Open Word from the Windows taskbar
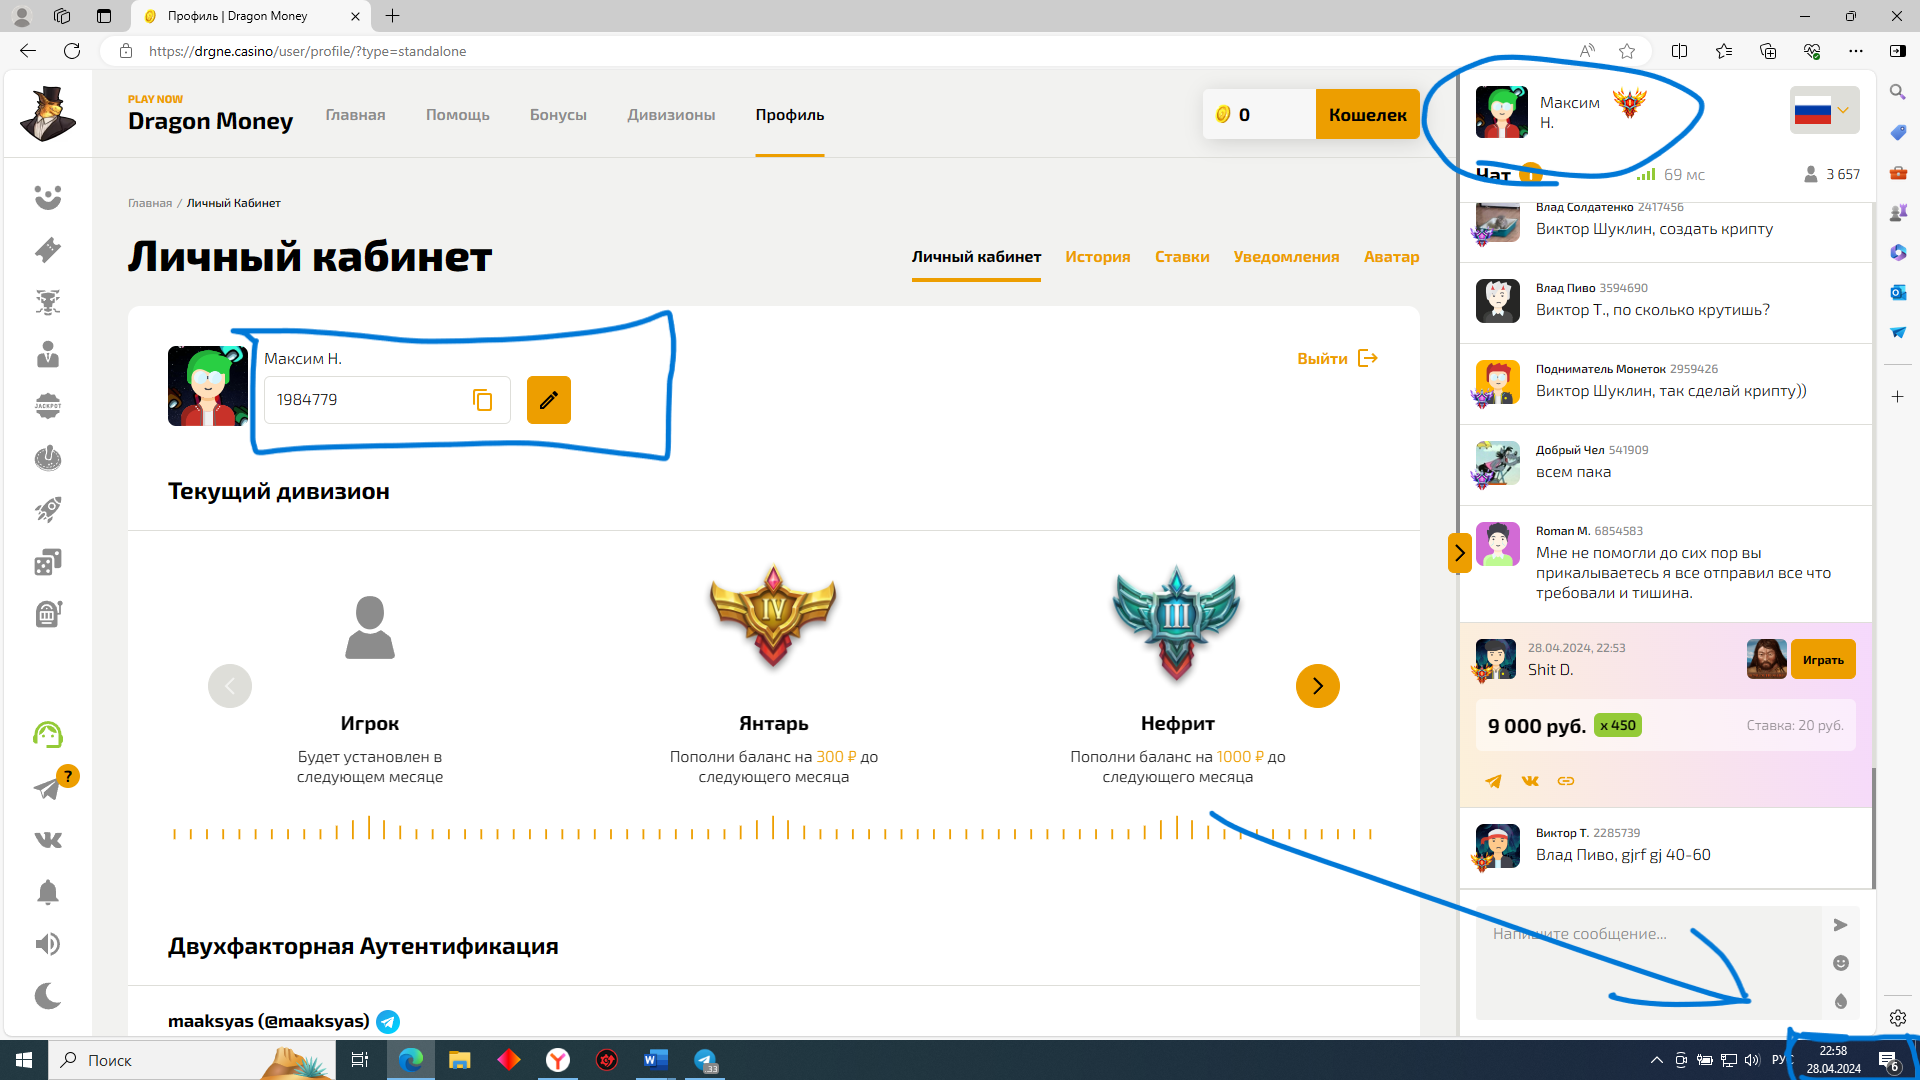This screenshot has height=1080, width=1920. 656,1060
